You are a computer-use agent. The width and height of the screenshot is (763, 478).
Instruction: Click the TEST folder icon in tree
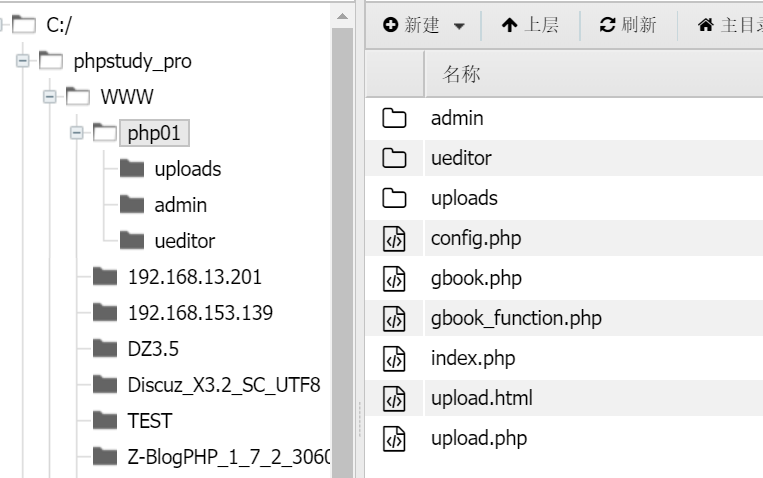105,420
